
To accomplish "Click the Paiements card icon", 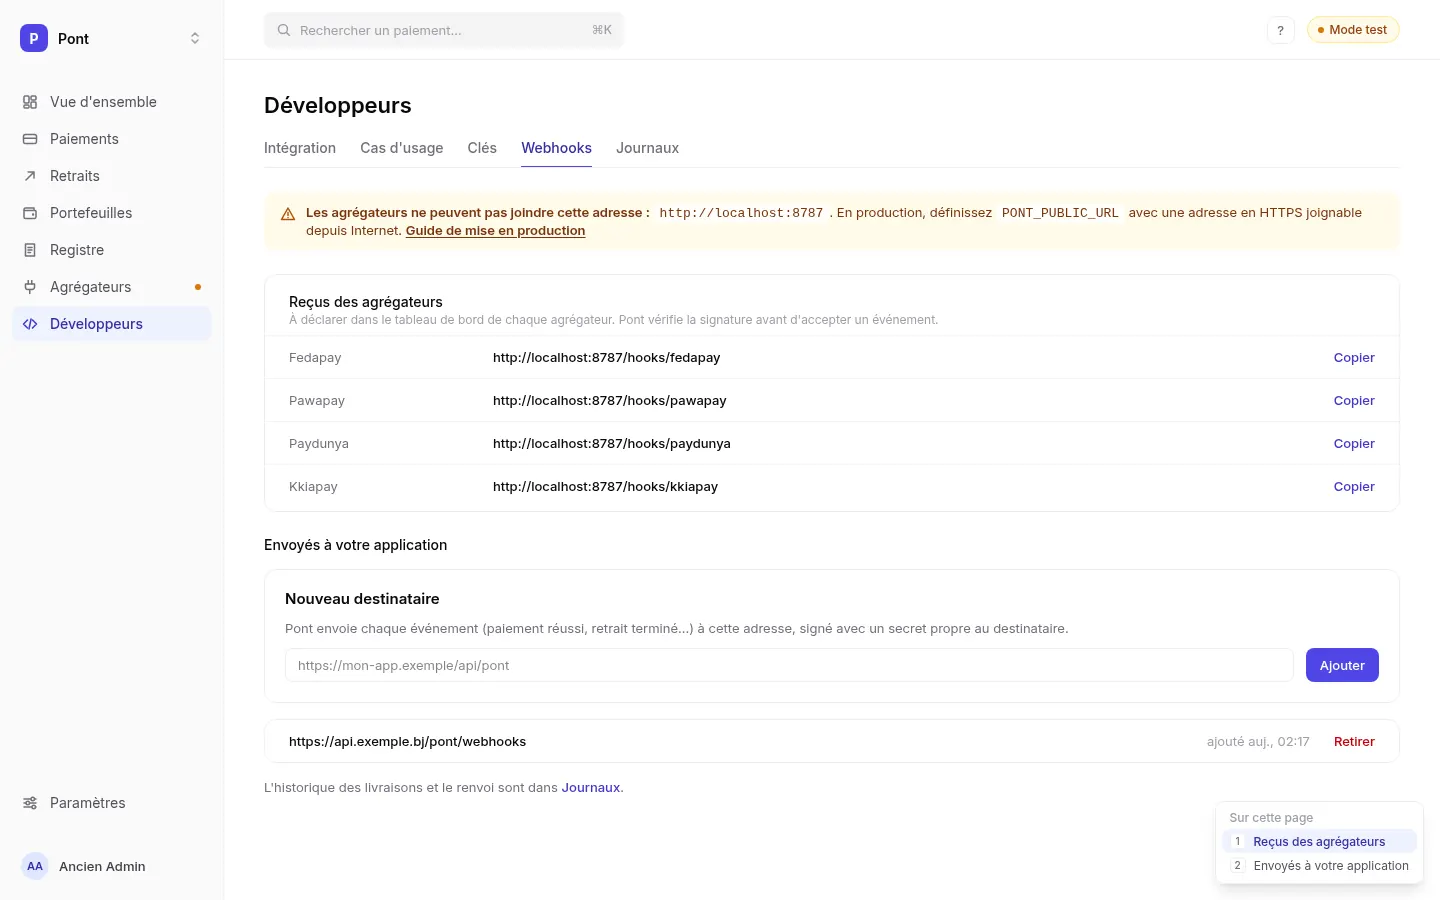I will click(x=30, y=139).
